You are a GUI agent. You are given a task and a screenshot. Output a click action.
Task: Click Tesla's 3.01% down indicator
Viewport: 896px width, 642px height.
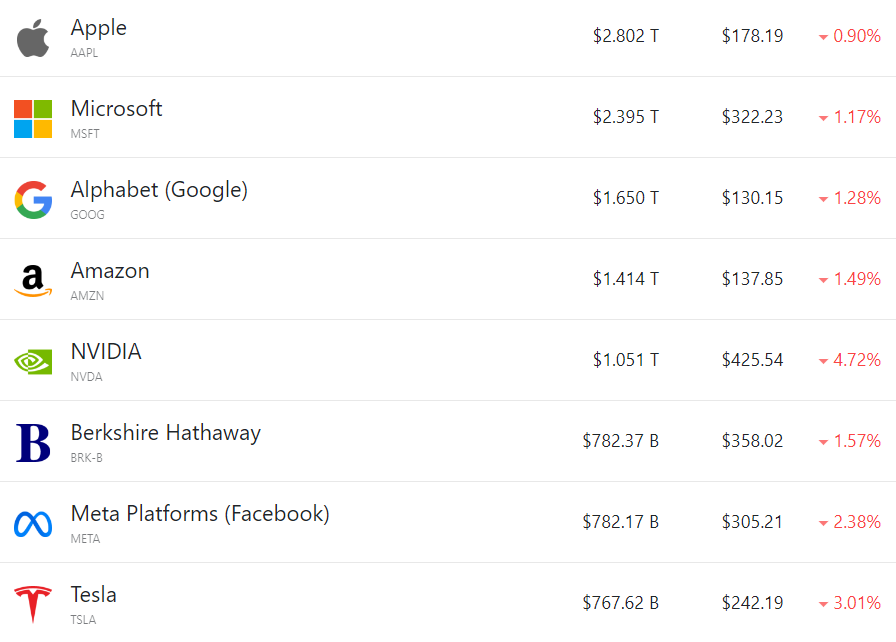point(849,603)
